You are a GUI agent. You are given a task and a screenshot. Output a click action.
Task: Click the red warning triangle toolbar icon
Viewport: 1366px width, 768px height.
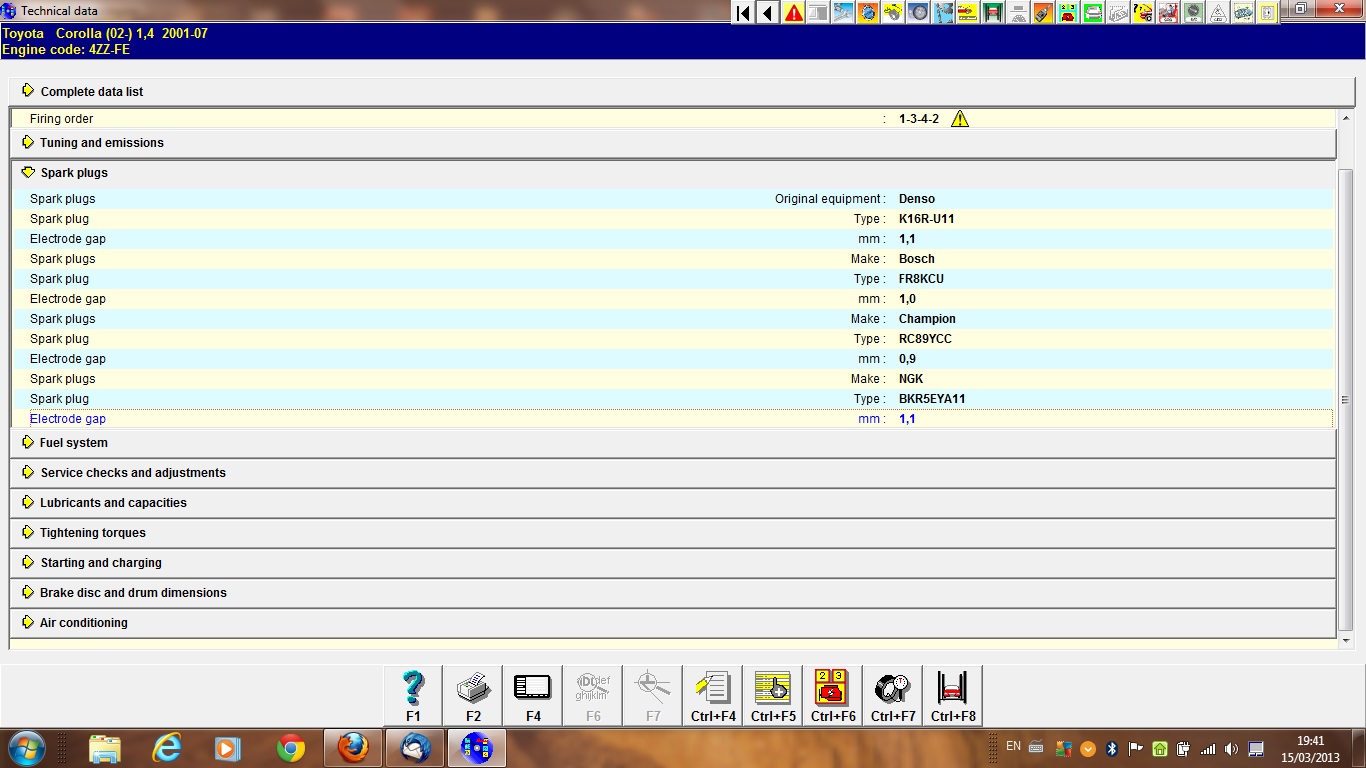794,13
